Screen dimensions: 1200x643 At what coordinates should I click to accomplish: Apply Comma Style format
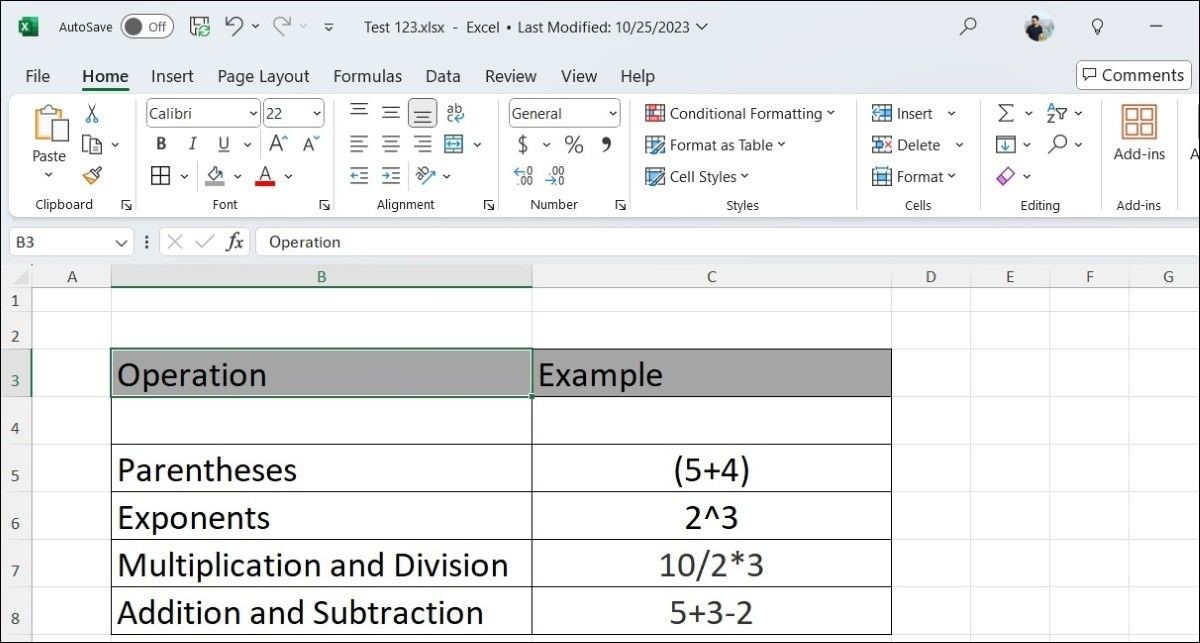click(606, 145)
